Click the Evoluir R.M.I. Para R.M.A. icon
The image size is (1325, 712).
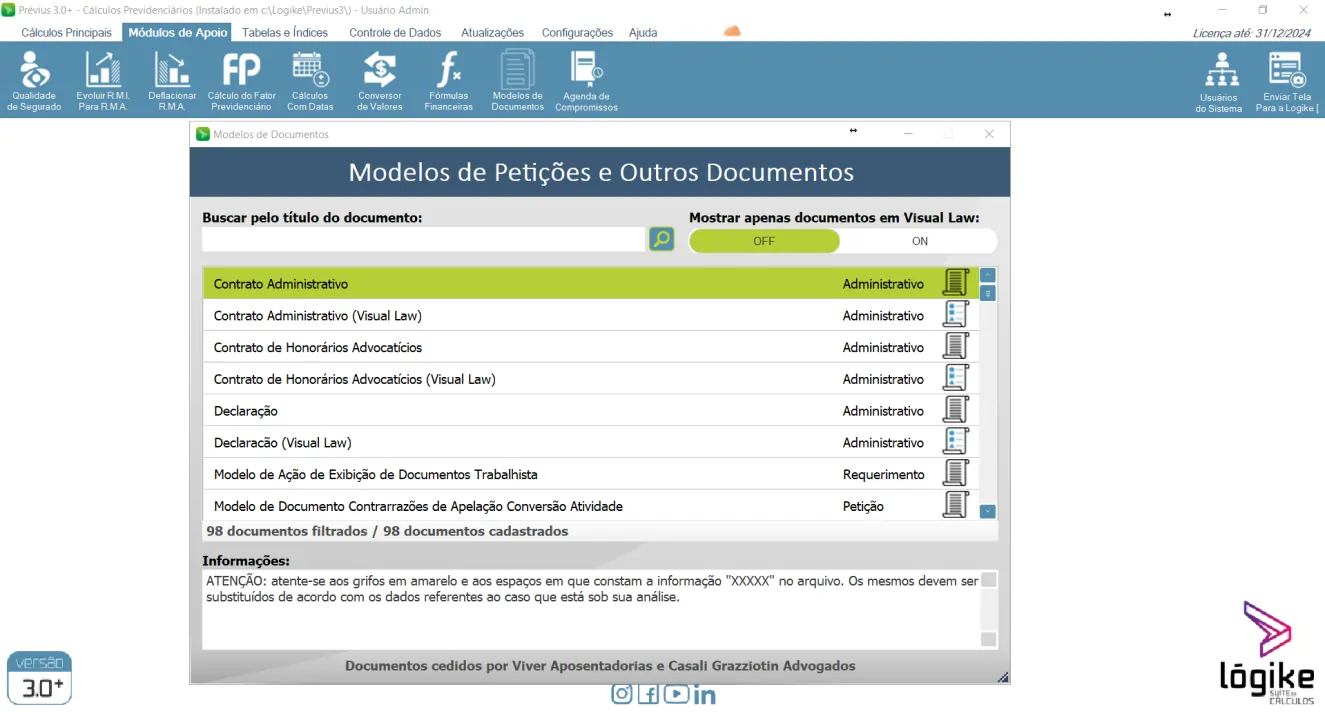[x=103, y=80]
